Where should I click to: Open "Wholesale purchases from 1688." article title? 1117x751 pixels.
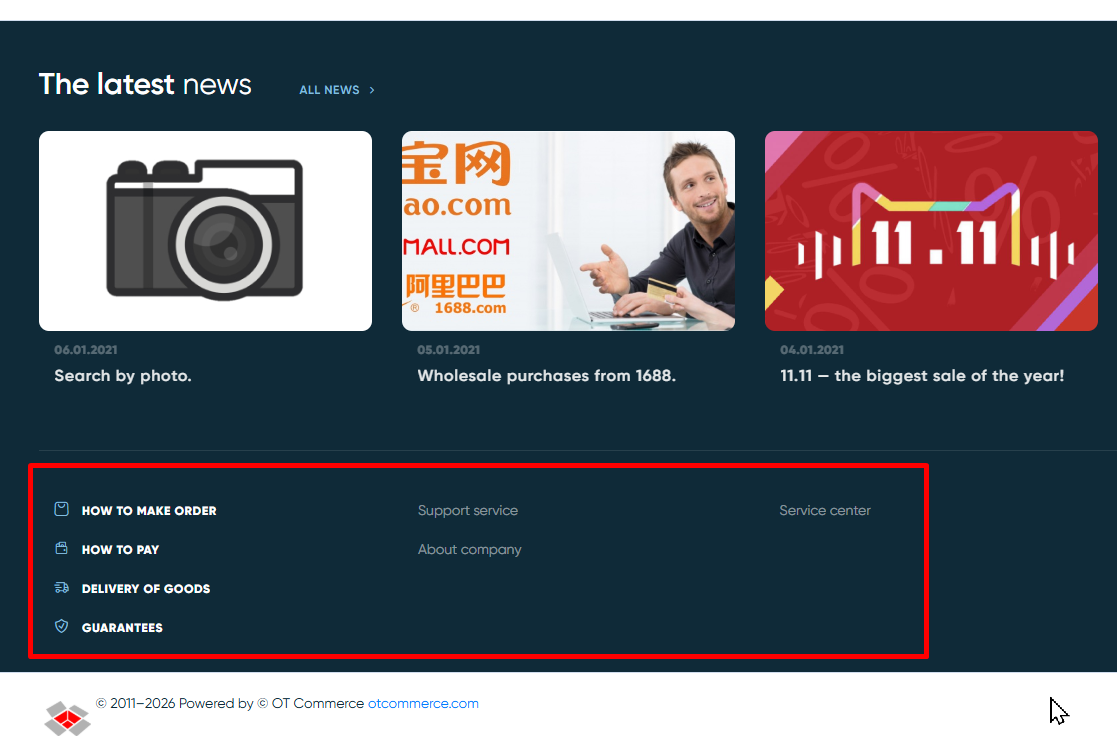click(x=546, y=376)
